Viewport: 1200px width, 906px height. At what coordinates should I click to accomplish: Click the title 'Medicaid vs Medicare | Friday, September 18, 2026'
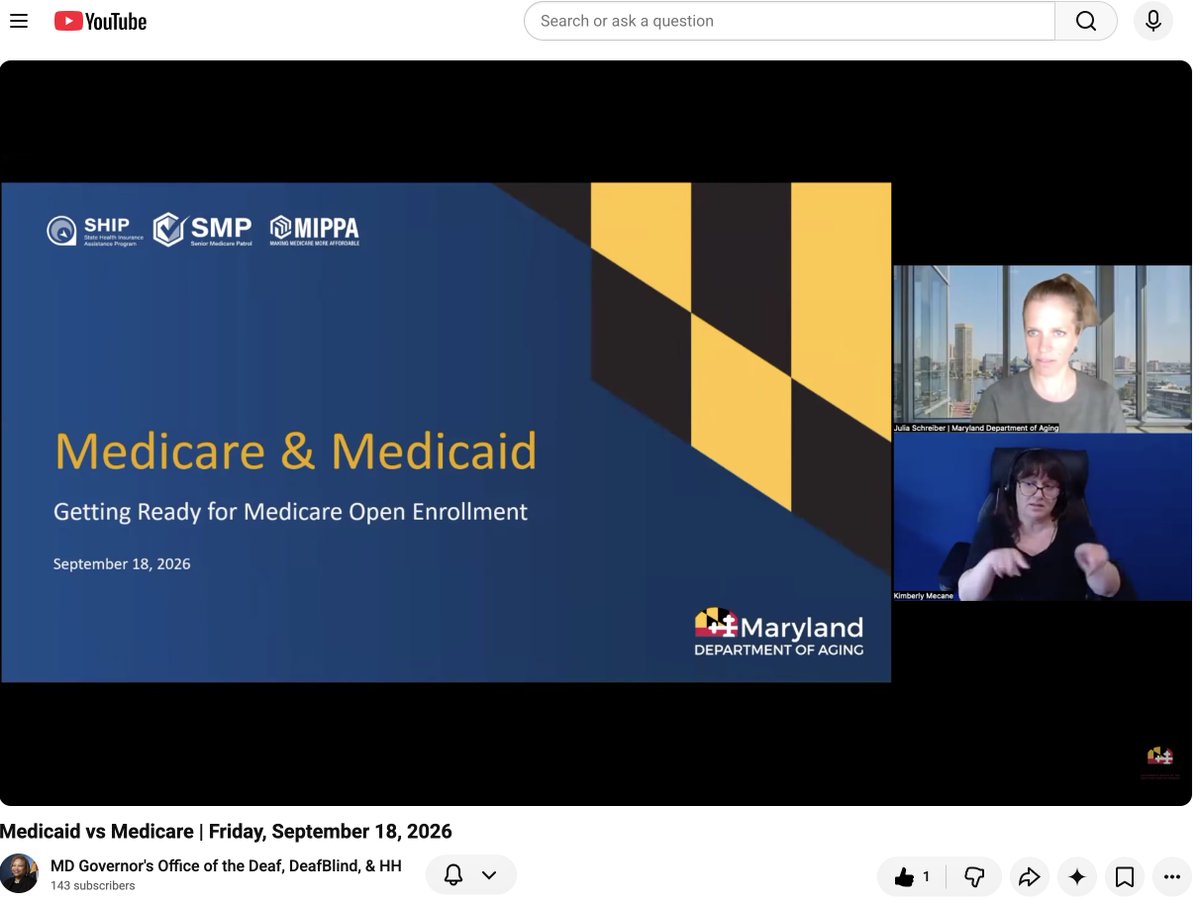click(226, 832)
